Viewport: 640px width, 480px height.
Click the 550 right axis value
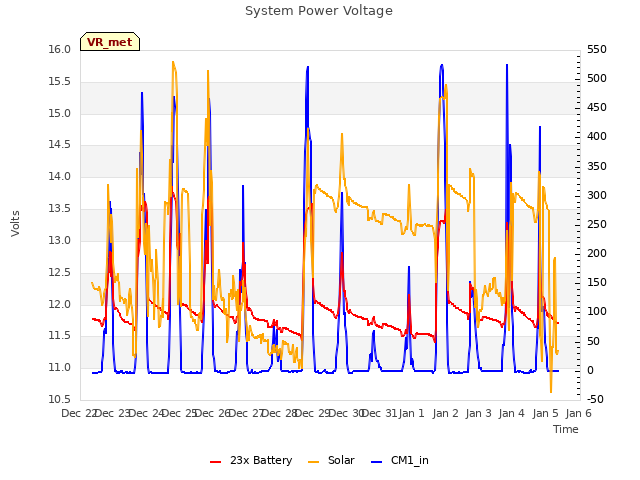[597, 50]
